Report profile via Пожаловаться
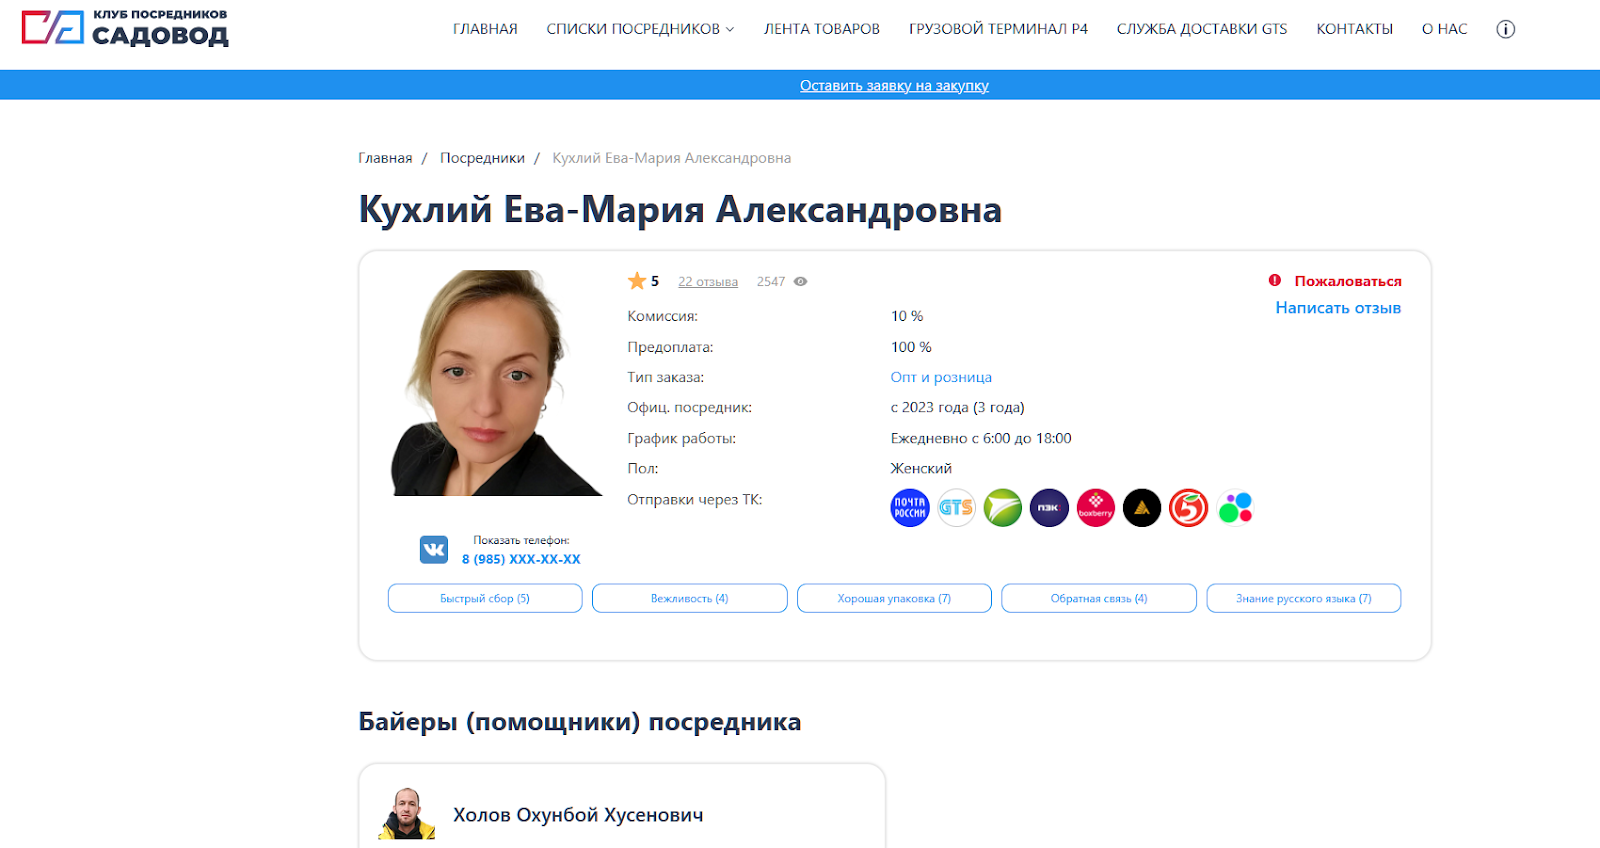The image size is (1600, 848). [1346, 281]
